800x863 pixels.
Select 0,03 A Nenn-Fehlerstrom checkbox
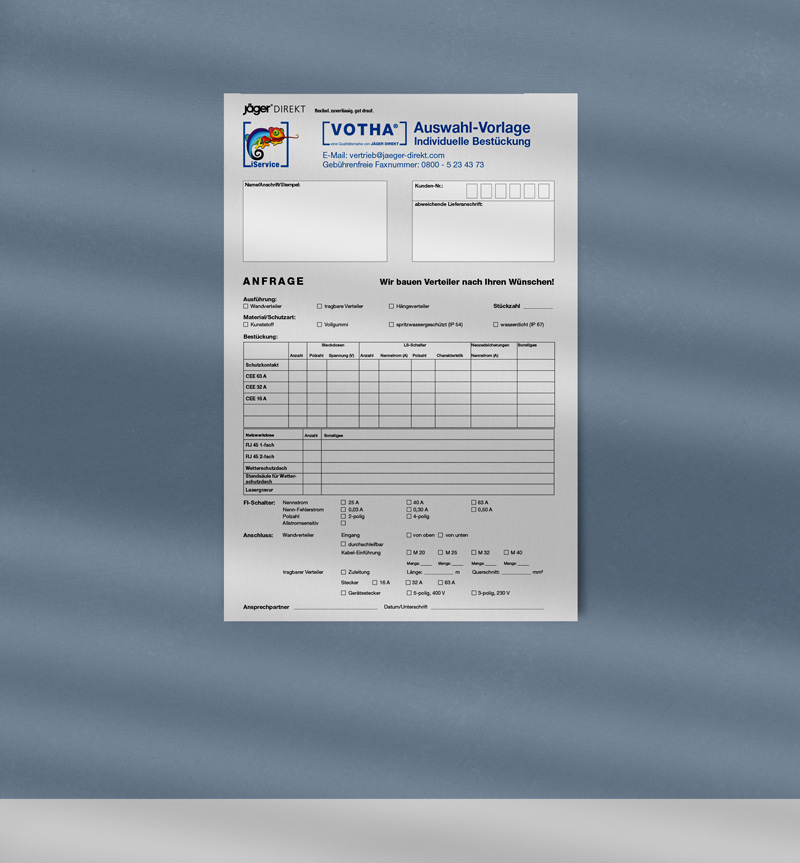click(343, 510)
